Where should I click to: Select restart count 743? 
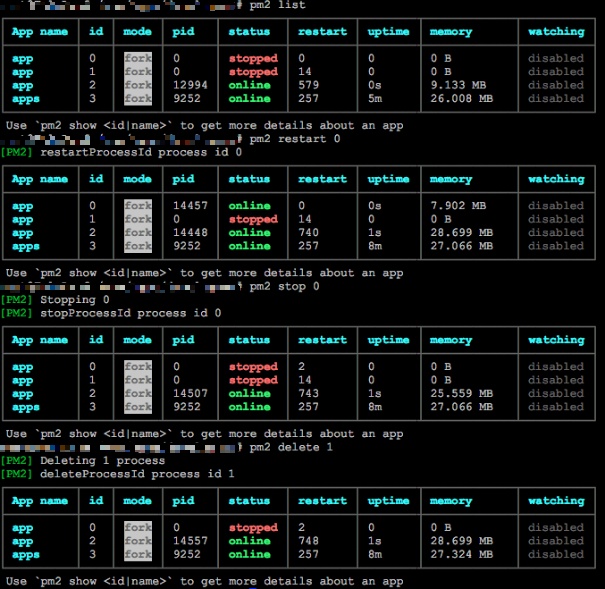[x=308, y=393]
